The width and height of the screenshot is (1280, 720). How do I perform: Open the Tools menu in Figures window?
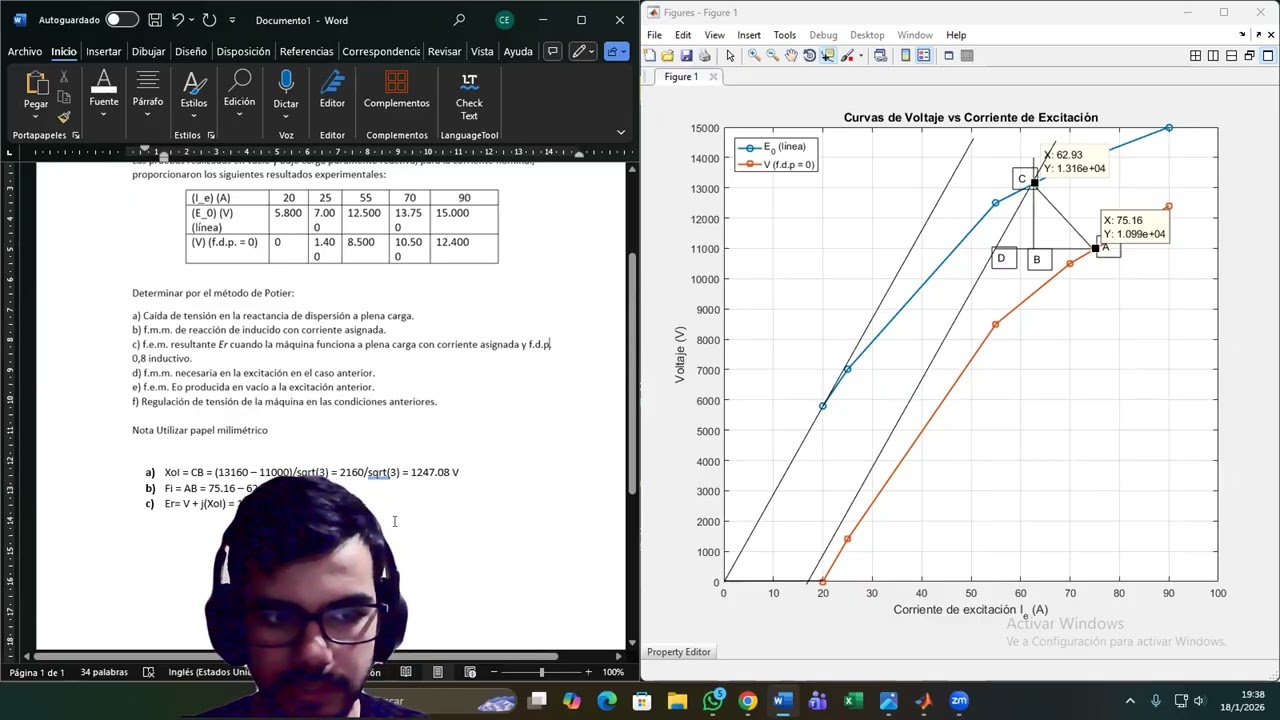click(x=785, y=35)
